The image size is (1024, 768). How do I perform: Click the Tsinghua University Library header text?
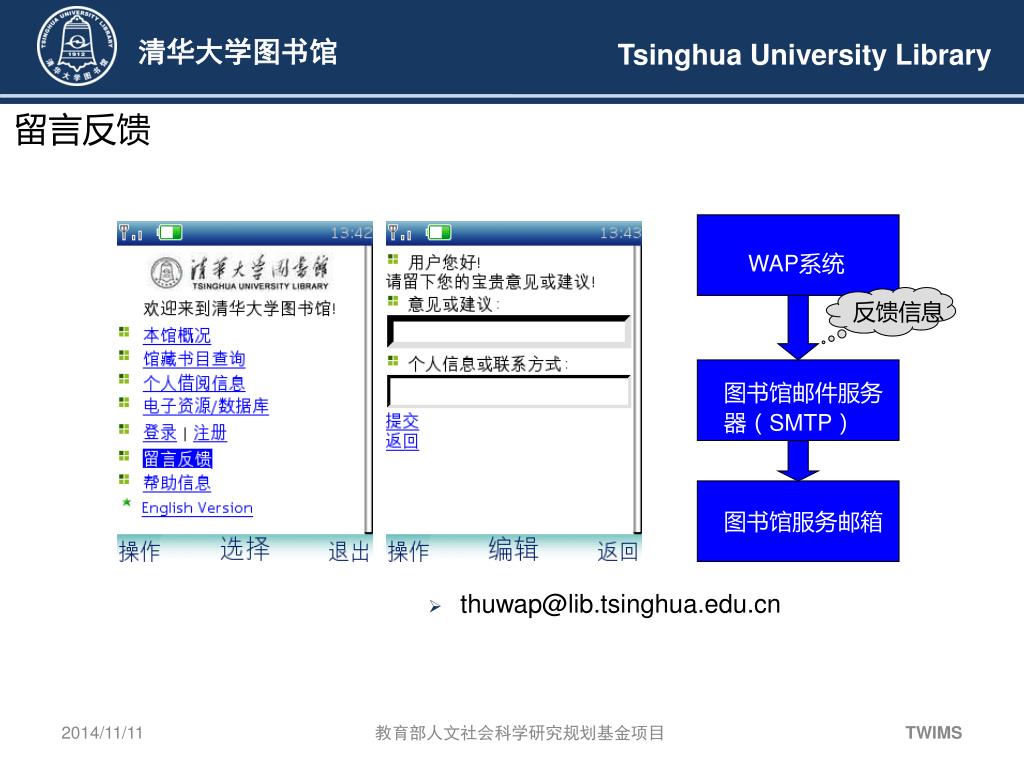coord(805,55)
